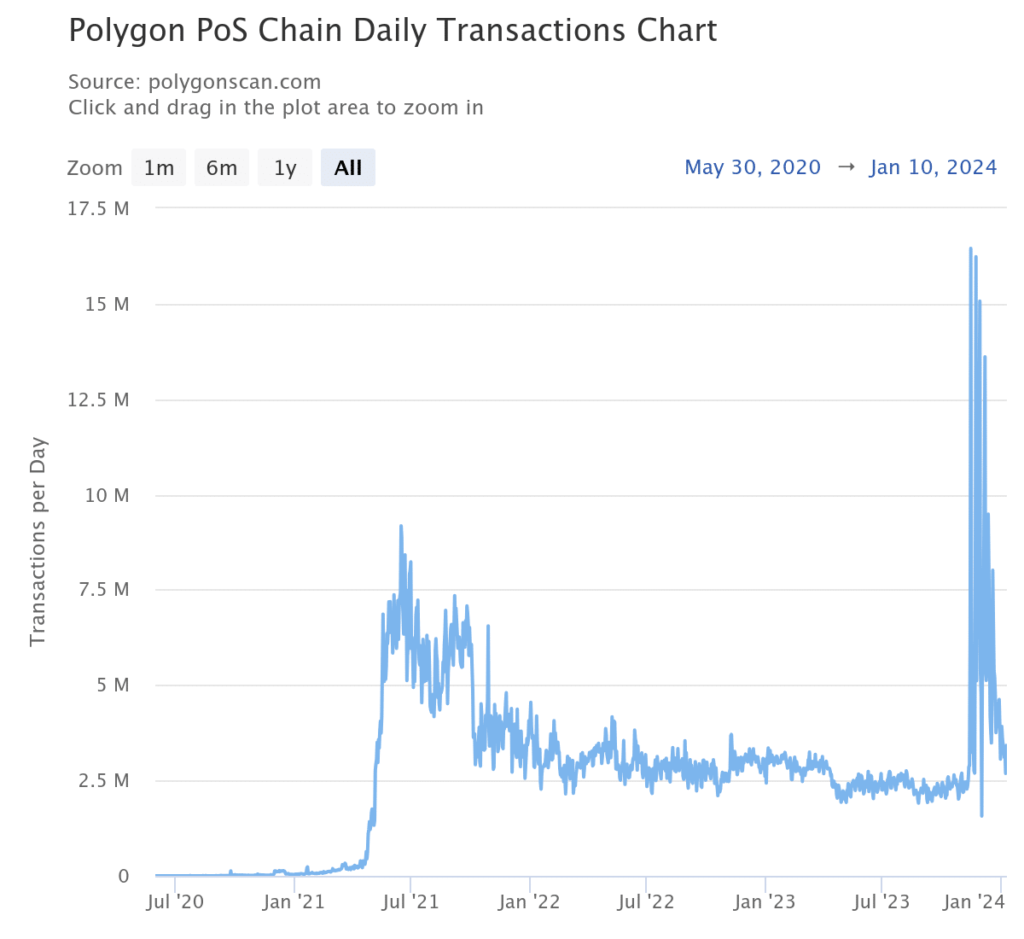Screen dimensions: 1024x939
Task: Switch zoom range to 1y
Action: (285, 168)
